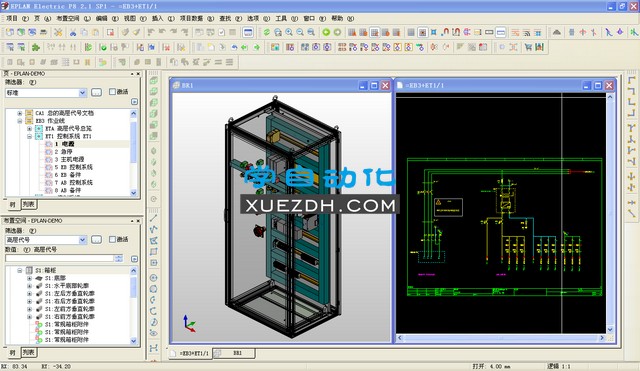This screenshot has height=371, width=640.
Task: Click the red magnet snap icon
Action: (445, 32)
